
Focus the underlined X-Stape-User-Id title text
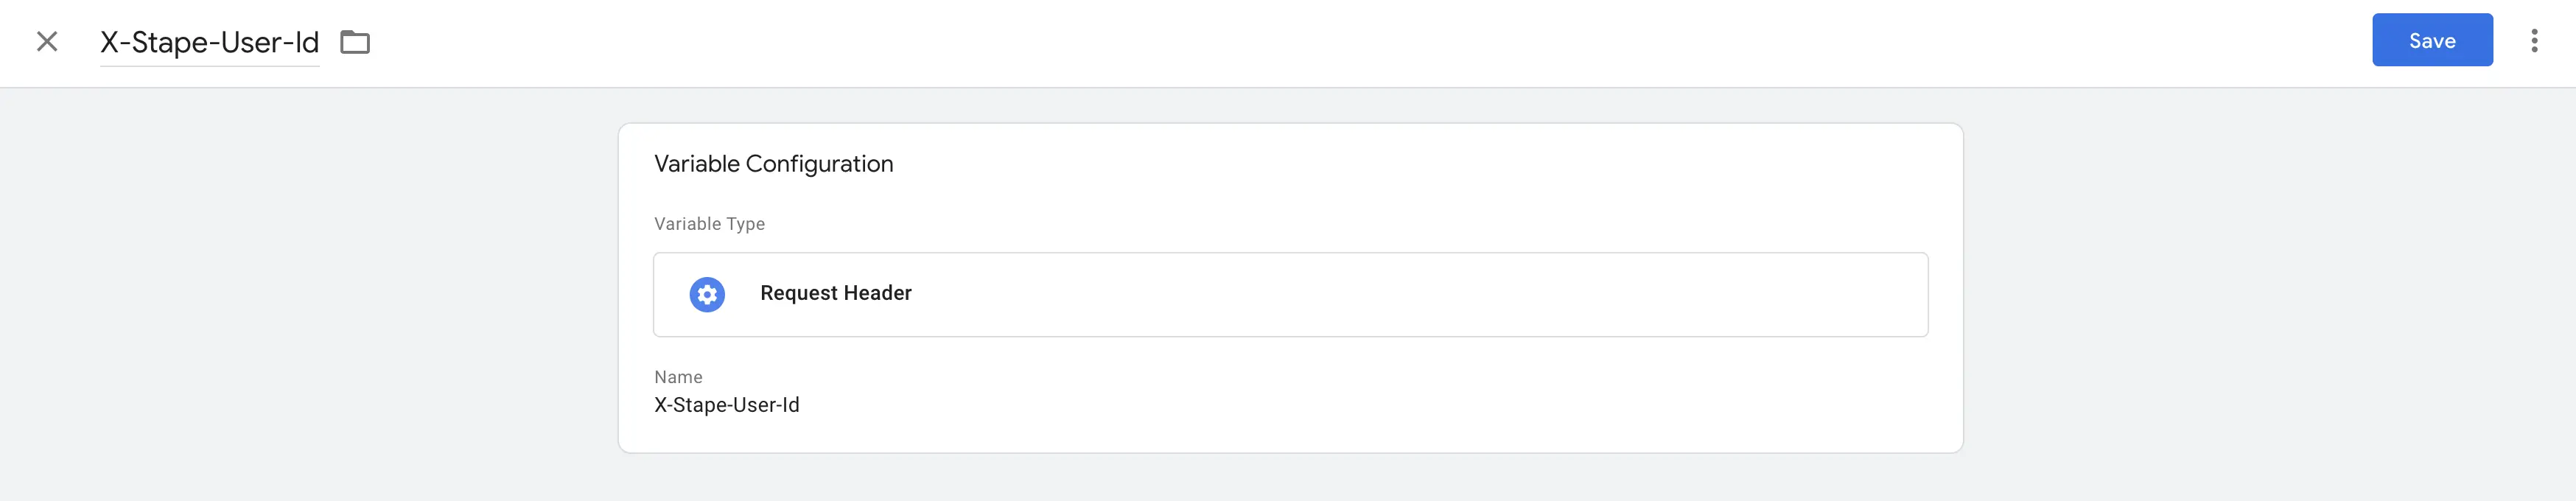(209, 42)
